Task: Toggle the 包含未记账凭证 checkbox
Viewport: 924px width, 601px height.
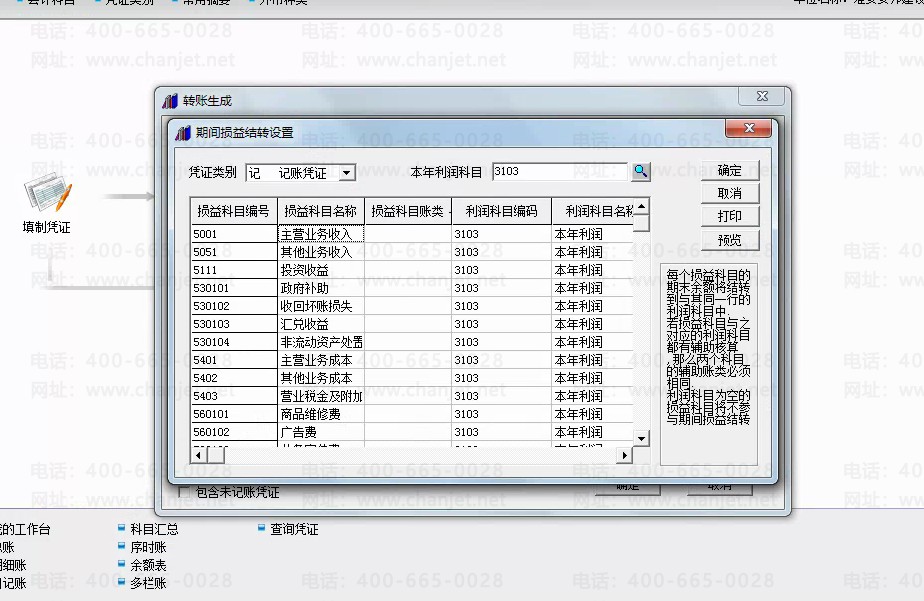Action: (x=183, y=492)
